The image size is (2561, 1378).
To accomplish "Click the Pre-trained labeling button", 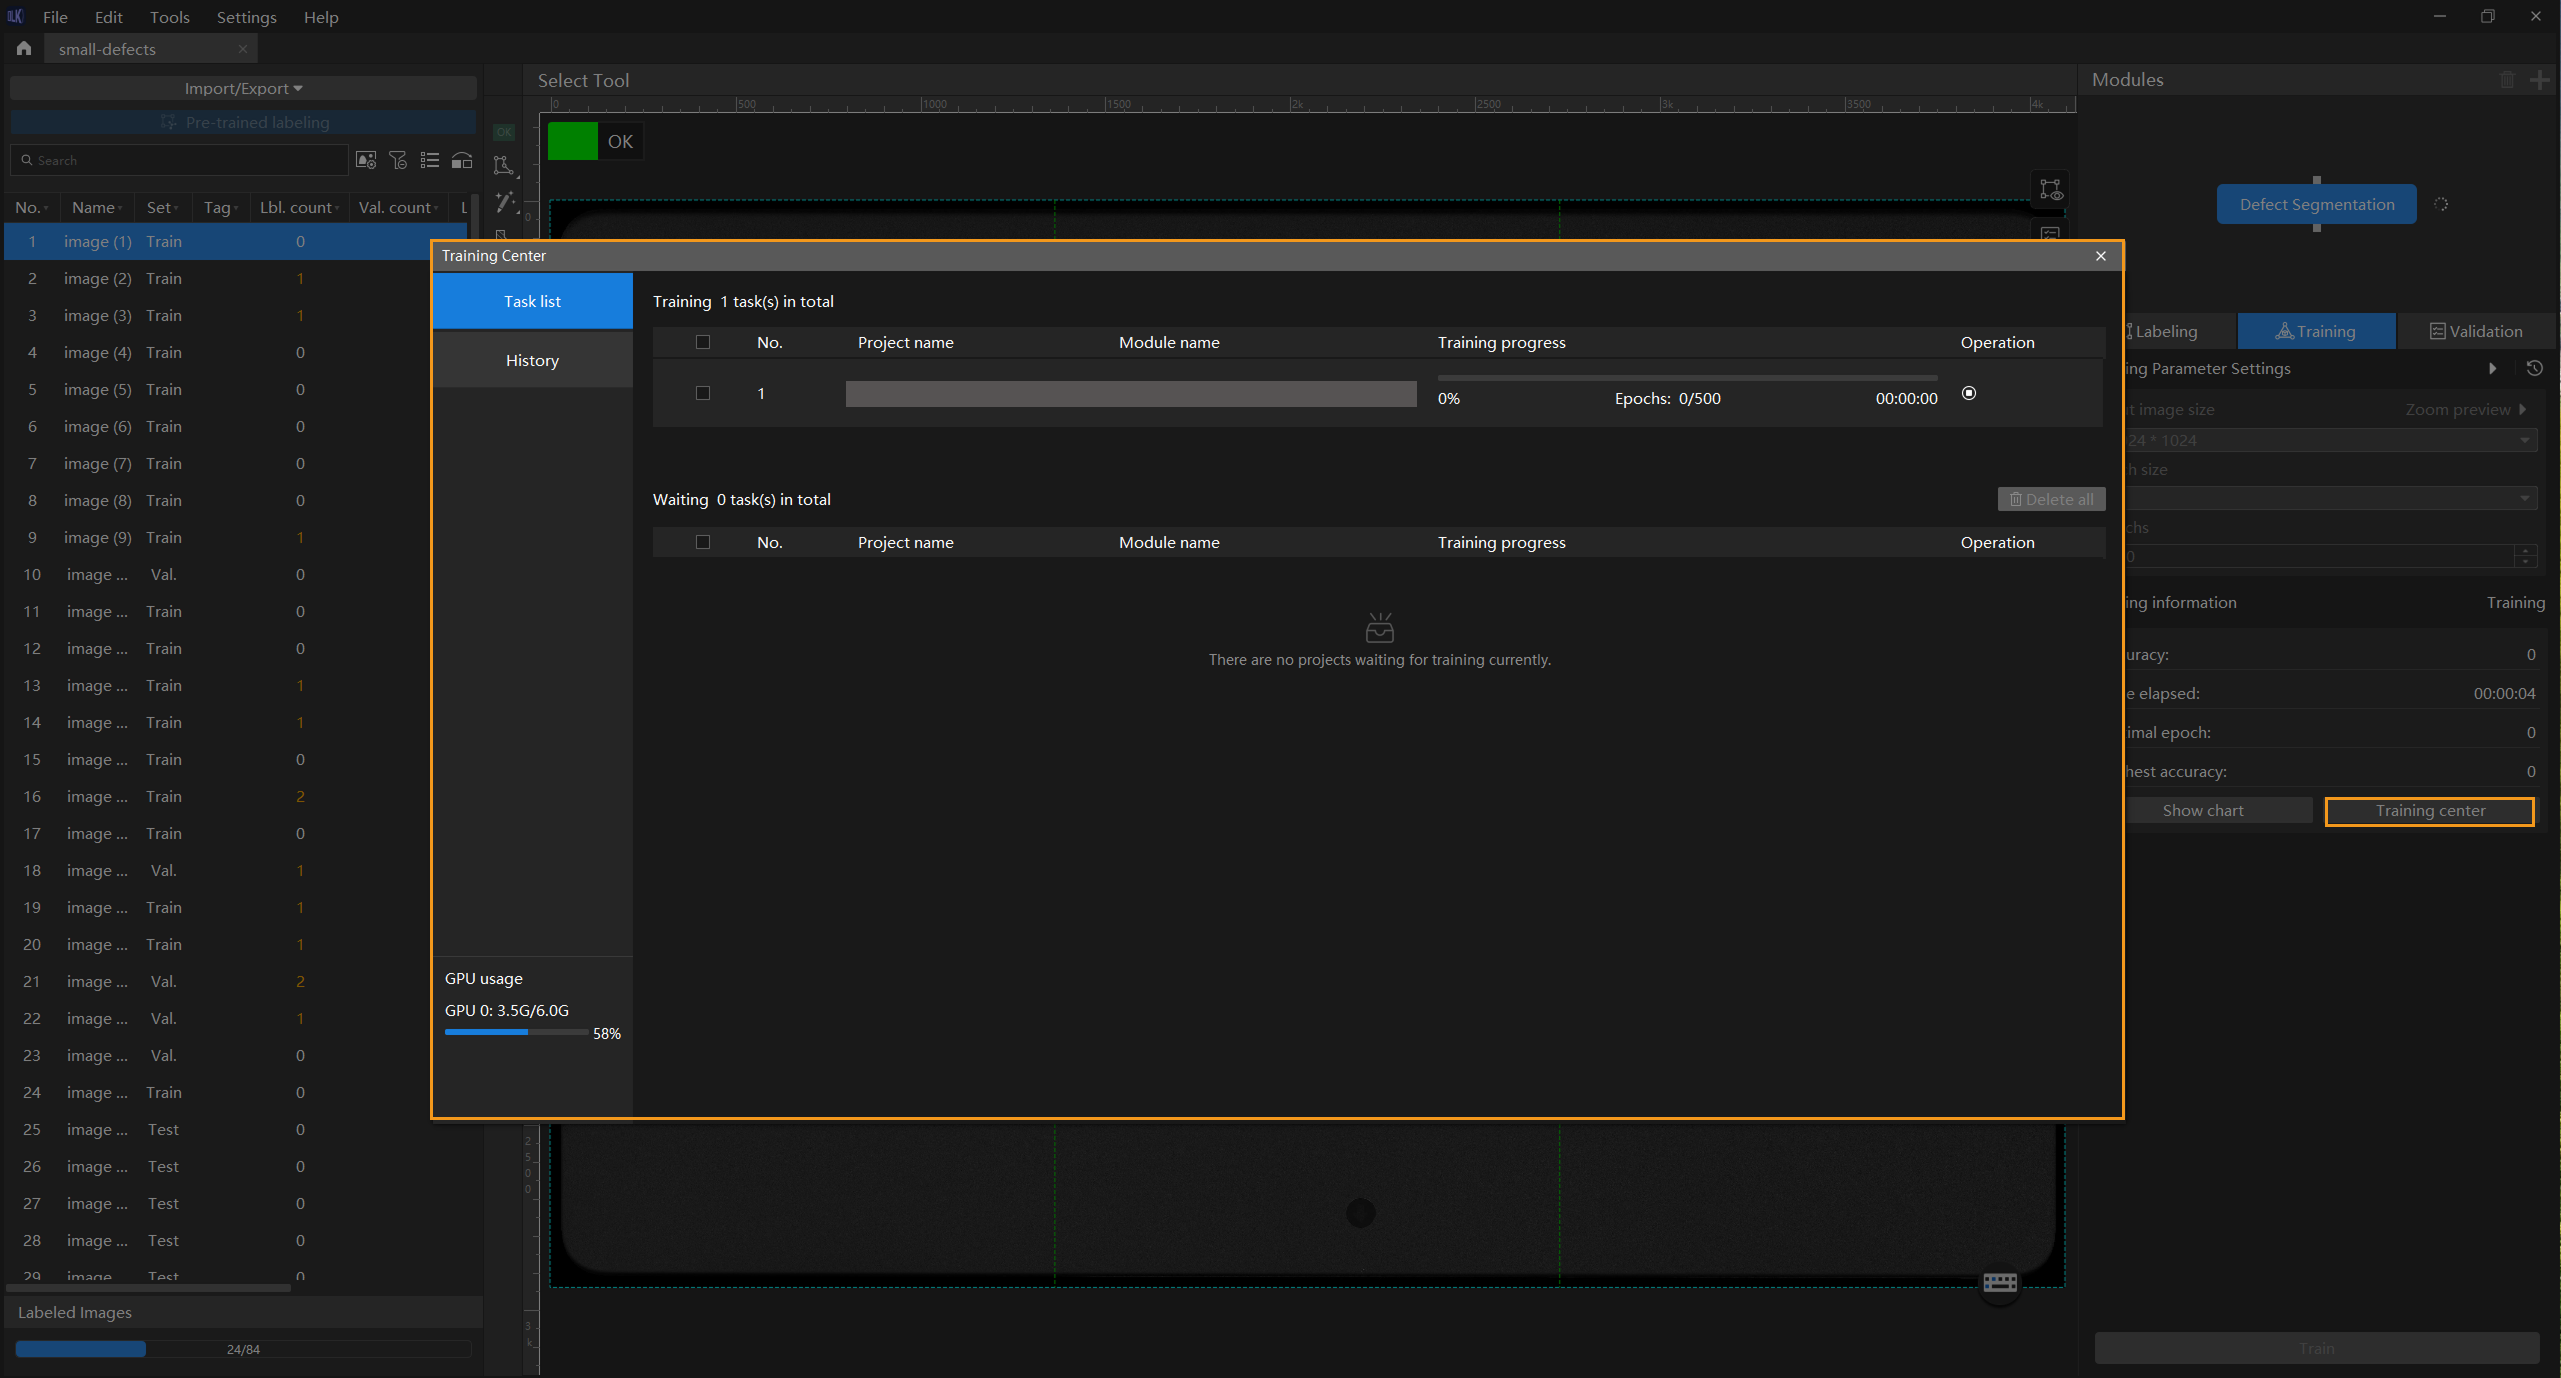I will pyautogui.click(x=243, y=122).
